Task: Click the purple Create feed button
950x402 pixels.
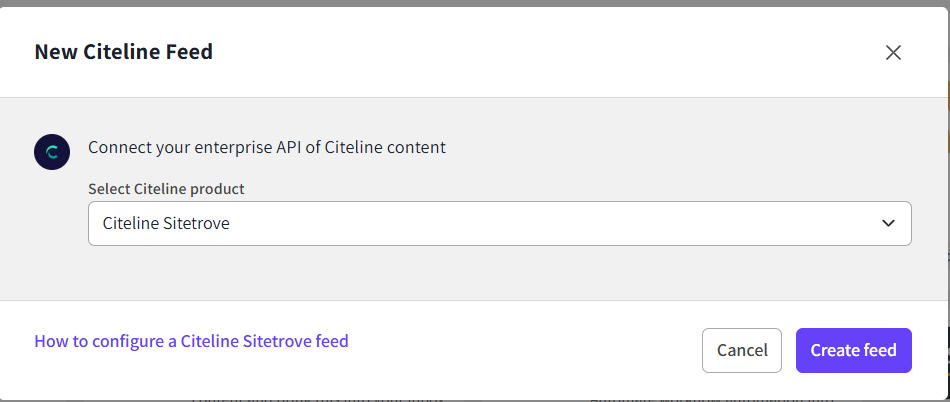Action: [x=853, y=350]
